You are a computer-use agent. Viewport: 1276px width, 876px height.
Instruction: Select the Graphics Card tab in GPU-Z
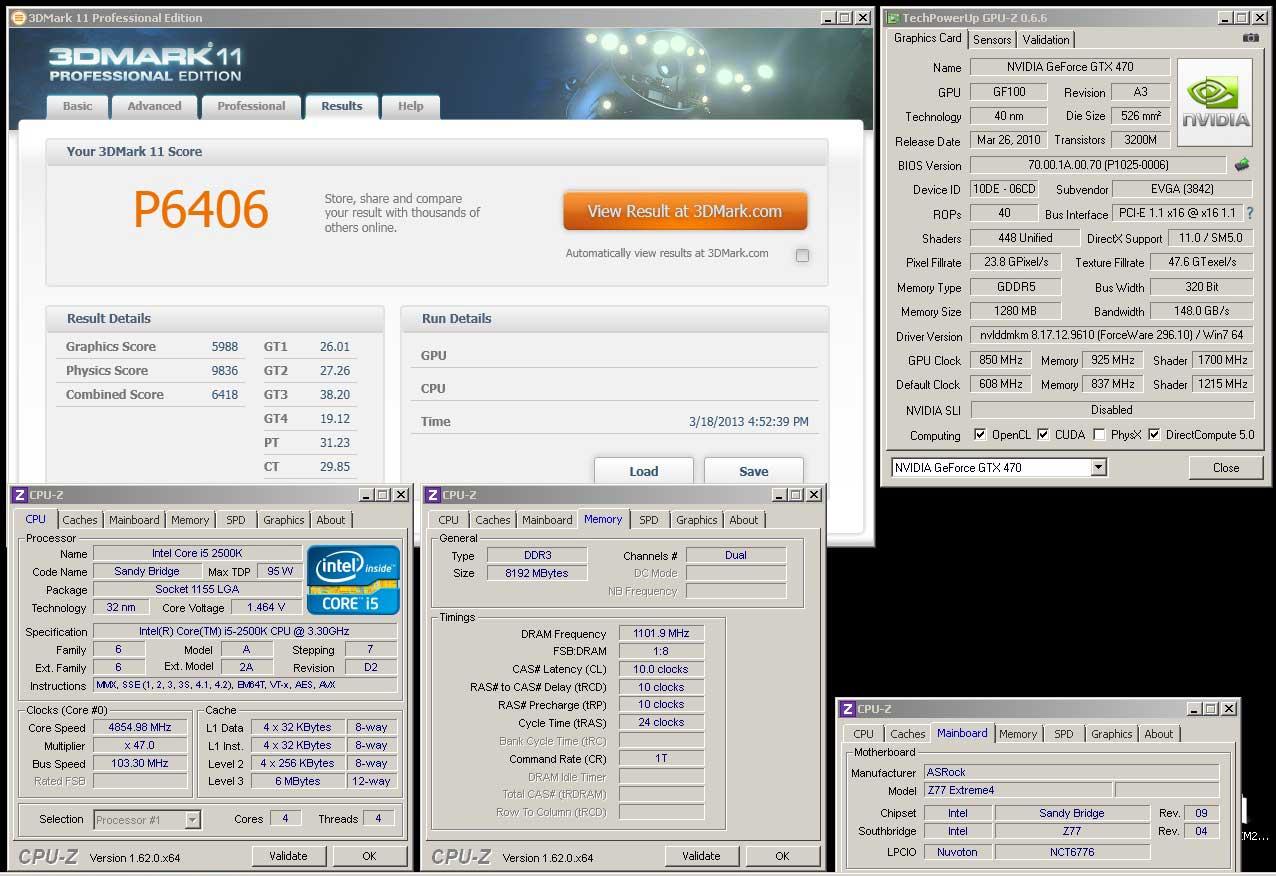coord(927,38)
